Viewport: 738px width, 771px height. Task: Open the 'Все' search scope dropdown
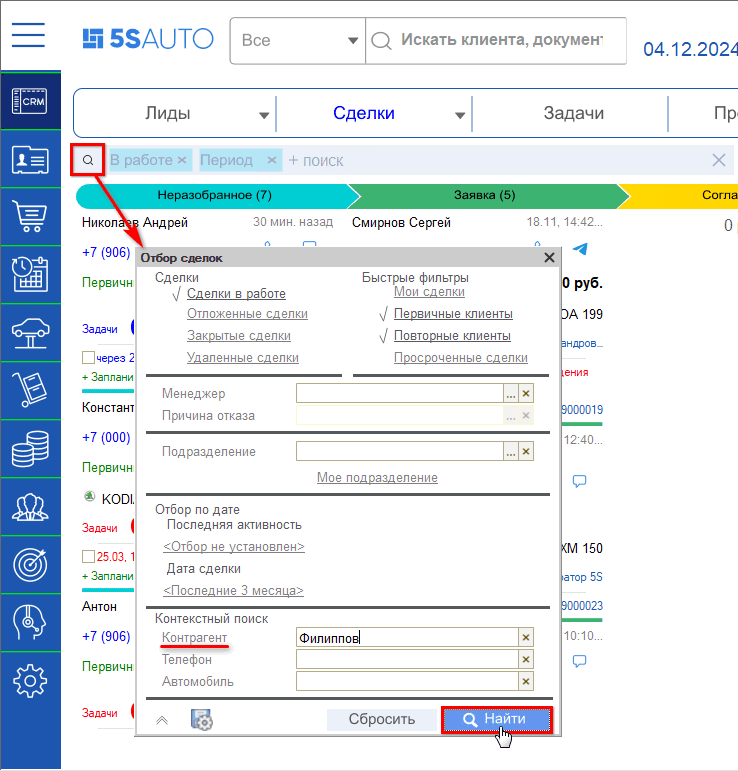298,40
